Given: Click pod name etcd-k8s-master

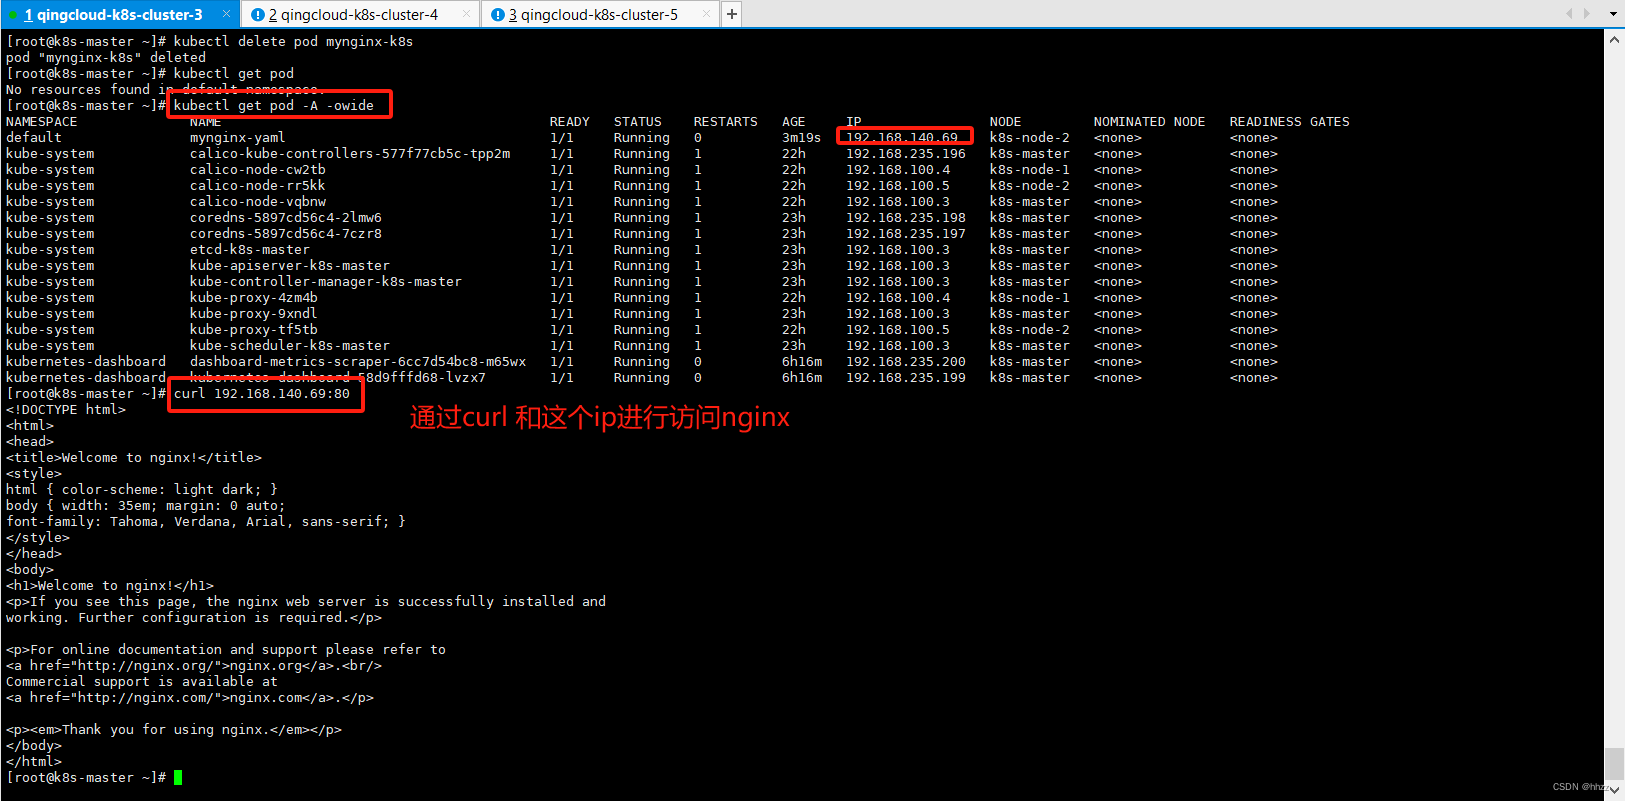Looking at the screenshot, I should [x=249, y=250].
